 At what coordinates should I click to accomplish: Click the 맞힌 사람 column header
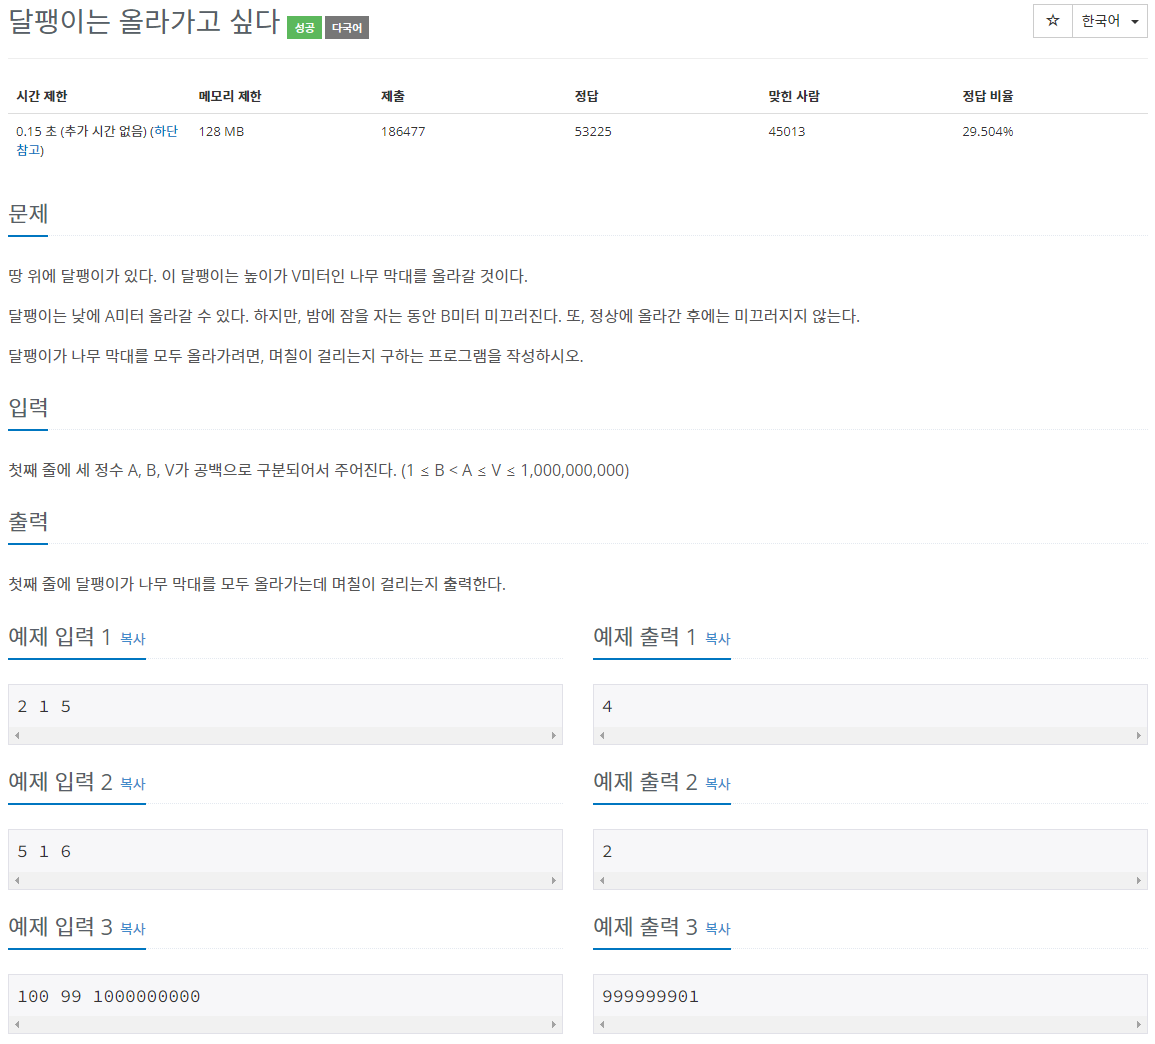794,96
